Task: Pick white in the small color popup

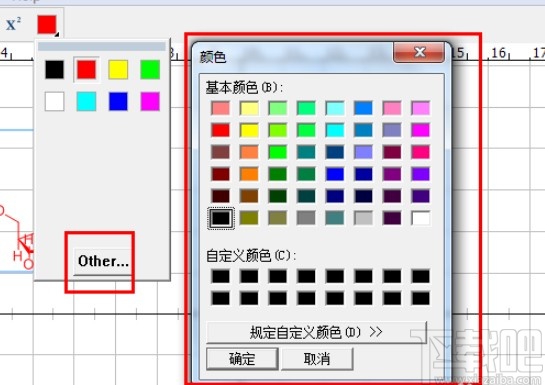Action: pos(55,101)
